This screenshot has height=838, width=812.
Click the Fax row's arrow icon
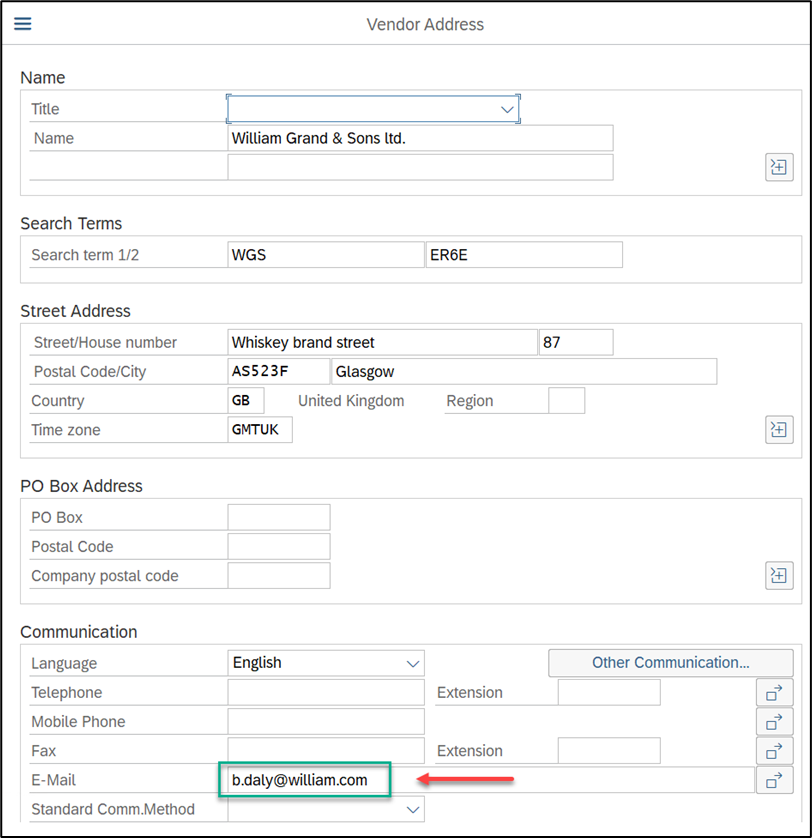[x=773, y=751]
